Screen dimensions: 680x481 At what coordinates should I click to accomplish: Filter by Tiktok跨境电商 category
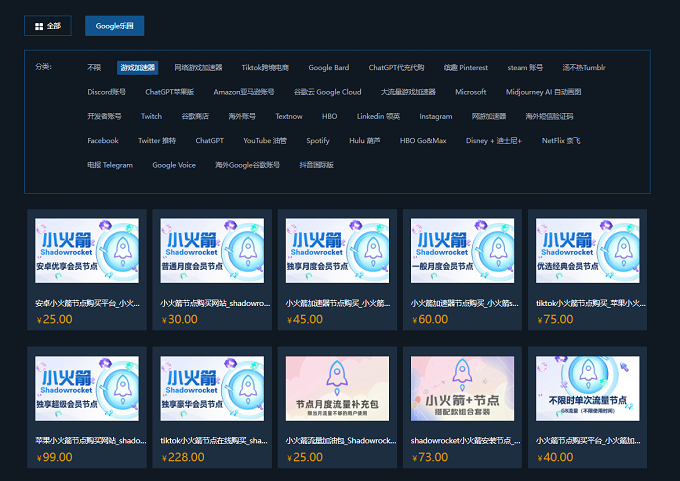265,67
